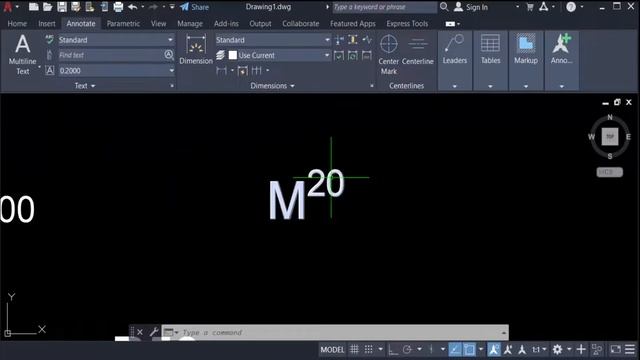Click the Share button
The image size is (640, 360).
point(195,7)
